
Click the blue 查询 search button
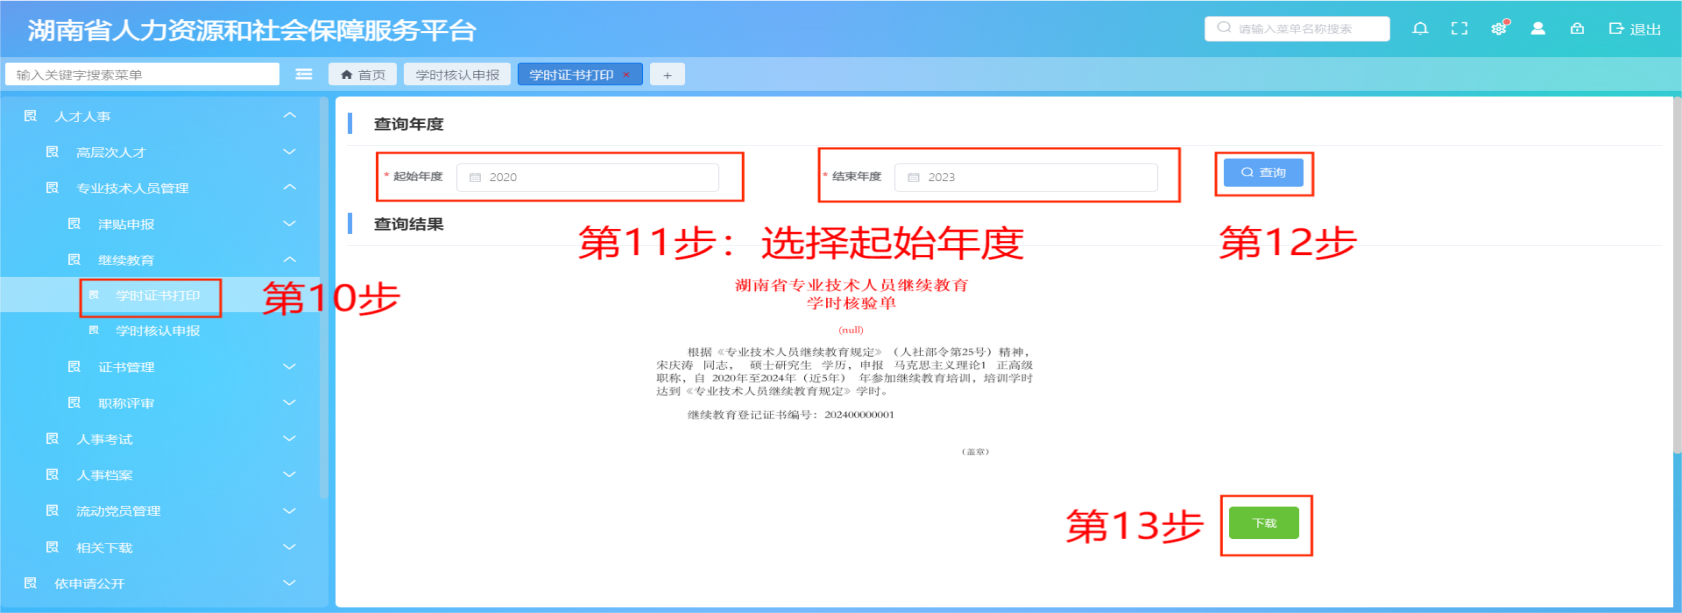(x=1263, y=173)
